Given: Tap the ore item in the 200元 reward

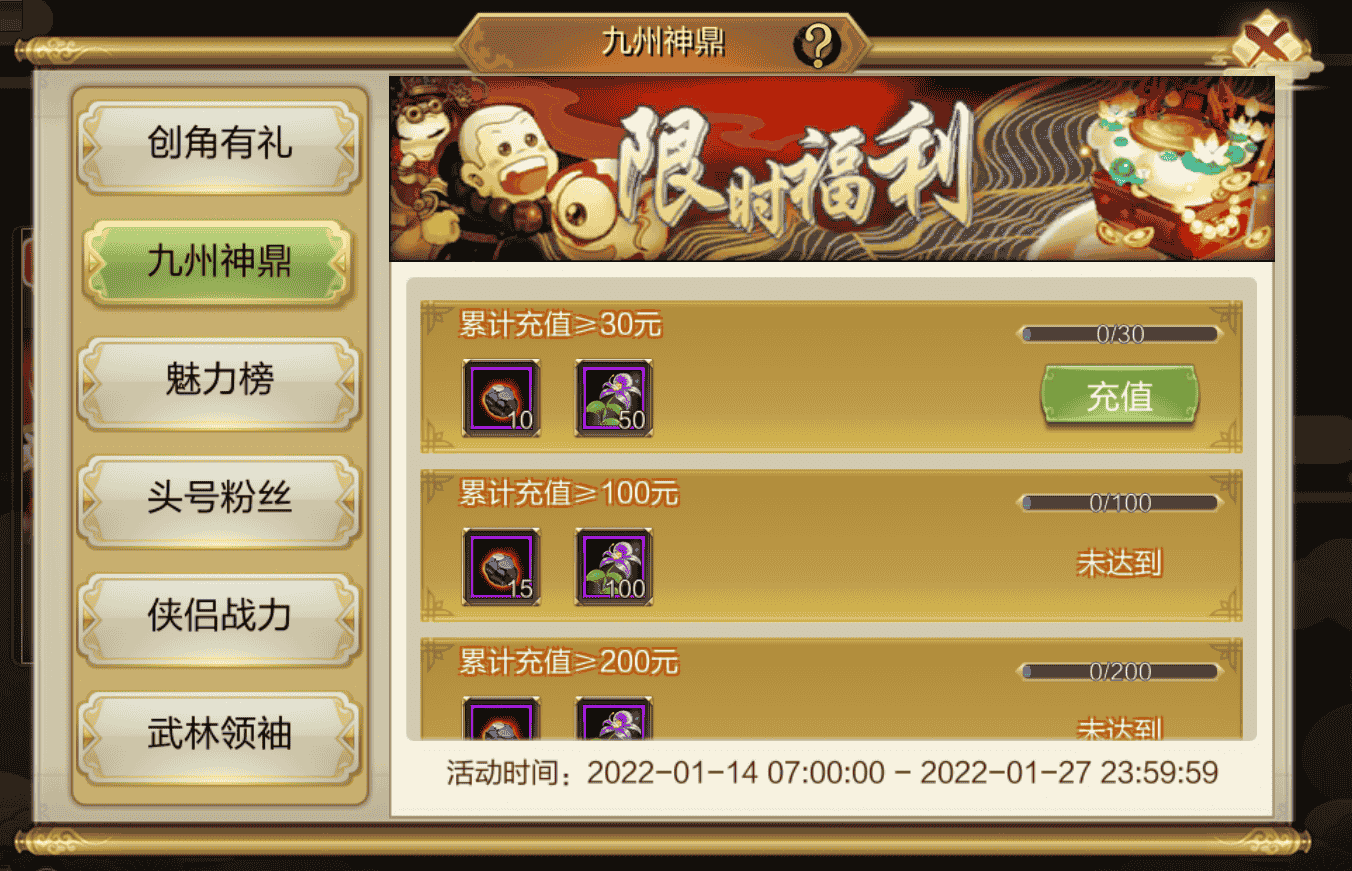Looking at the screenshot, I should click(x=501, y=718).
